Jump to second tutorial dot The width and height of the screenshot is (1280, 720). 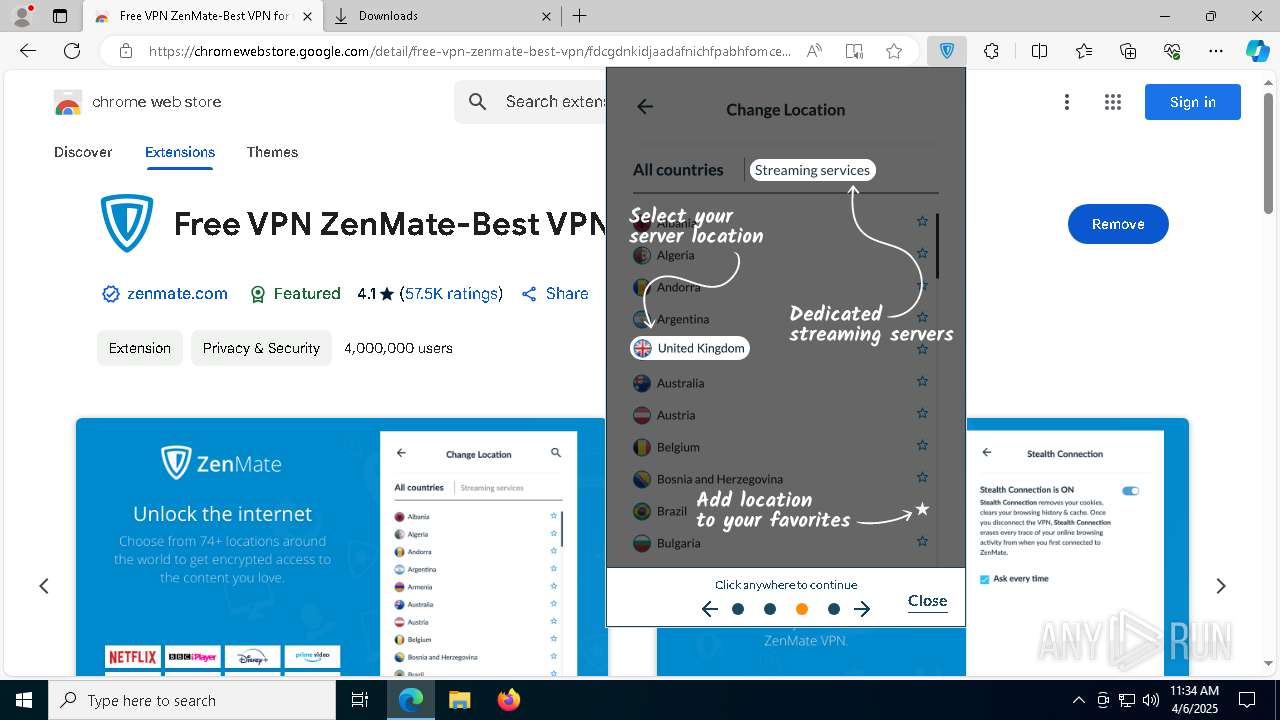click(x=770, y=609)
